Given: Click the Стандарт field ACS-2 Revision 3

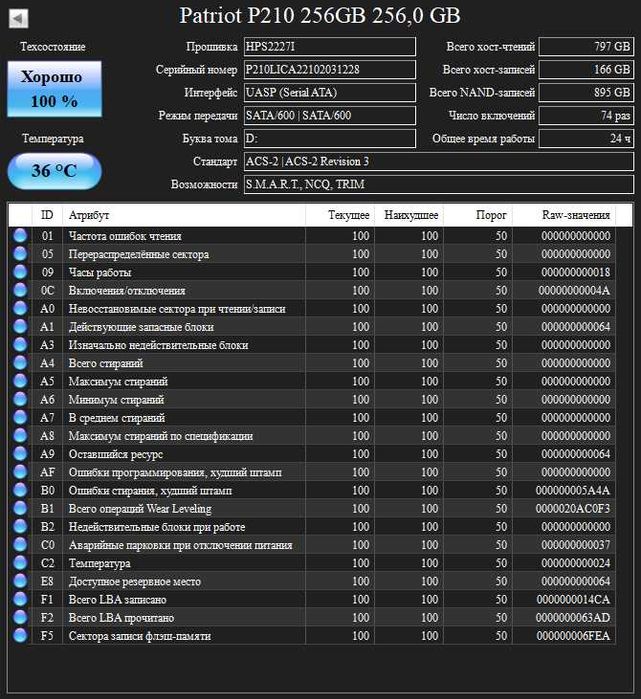Looking at the screenshot, I should [x=439, y=161].
